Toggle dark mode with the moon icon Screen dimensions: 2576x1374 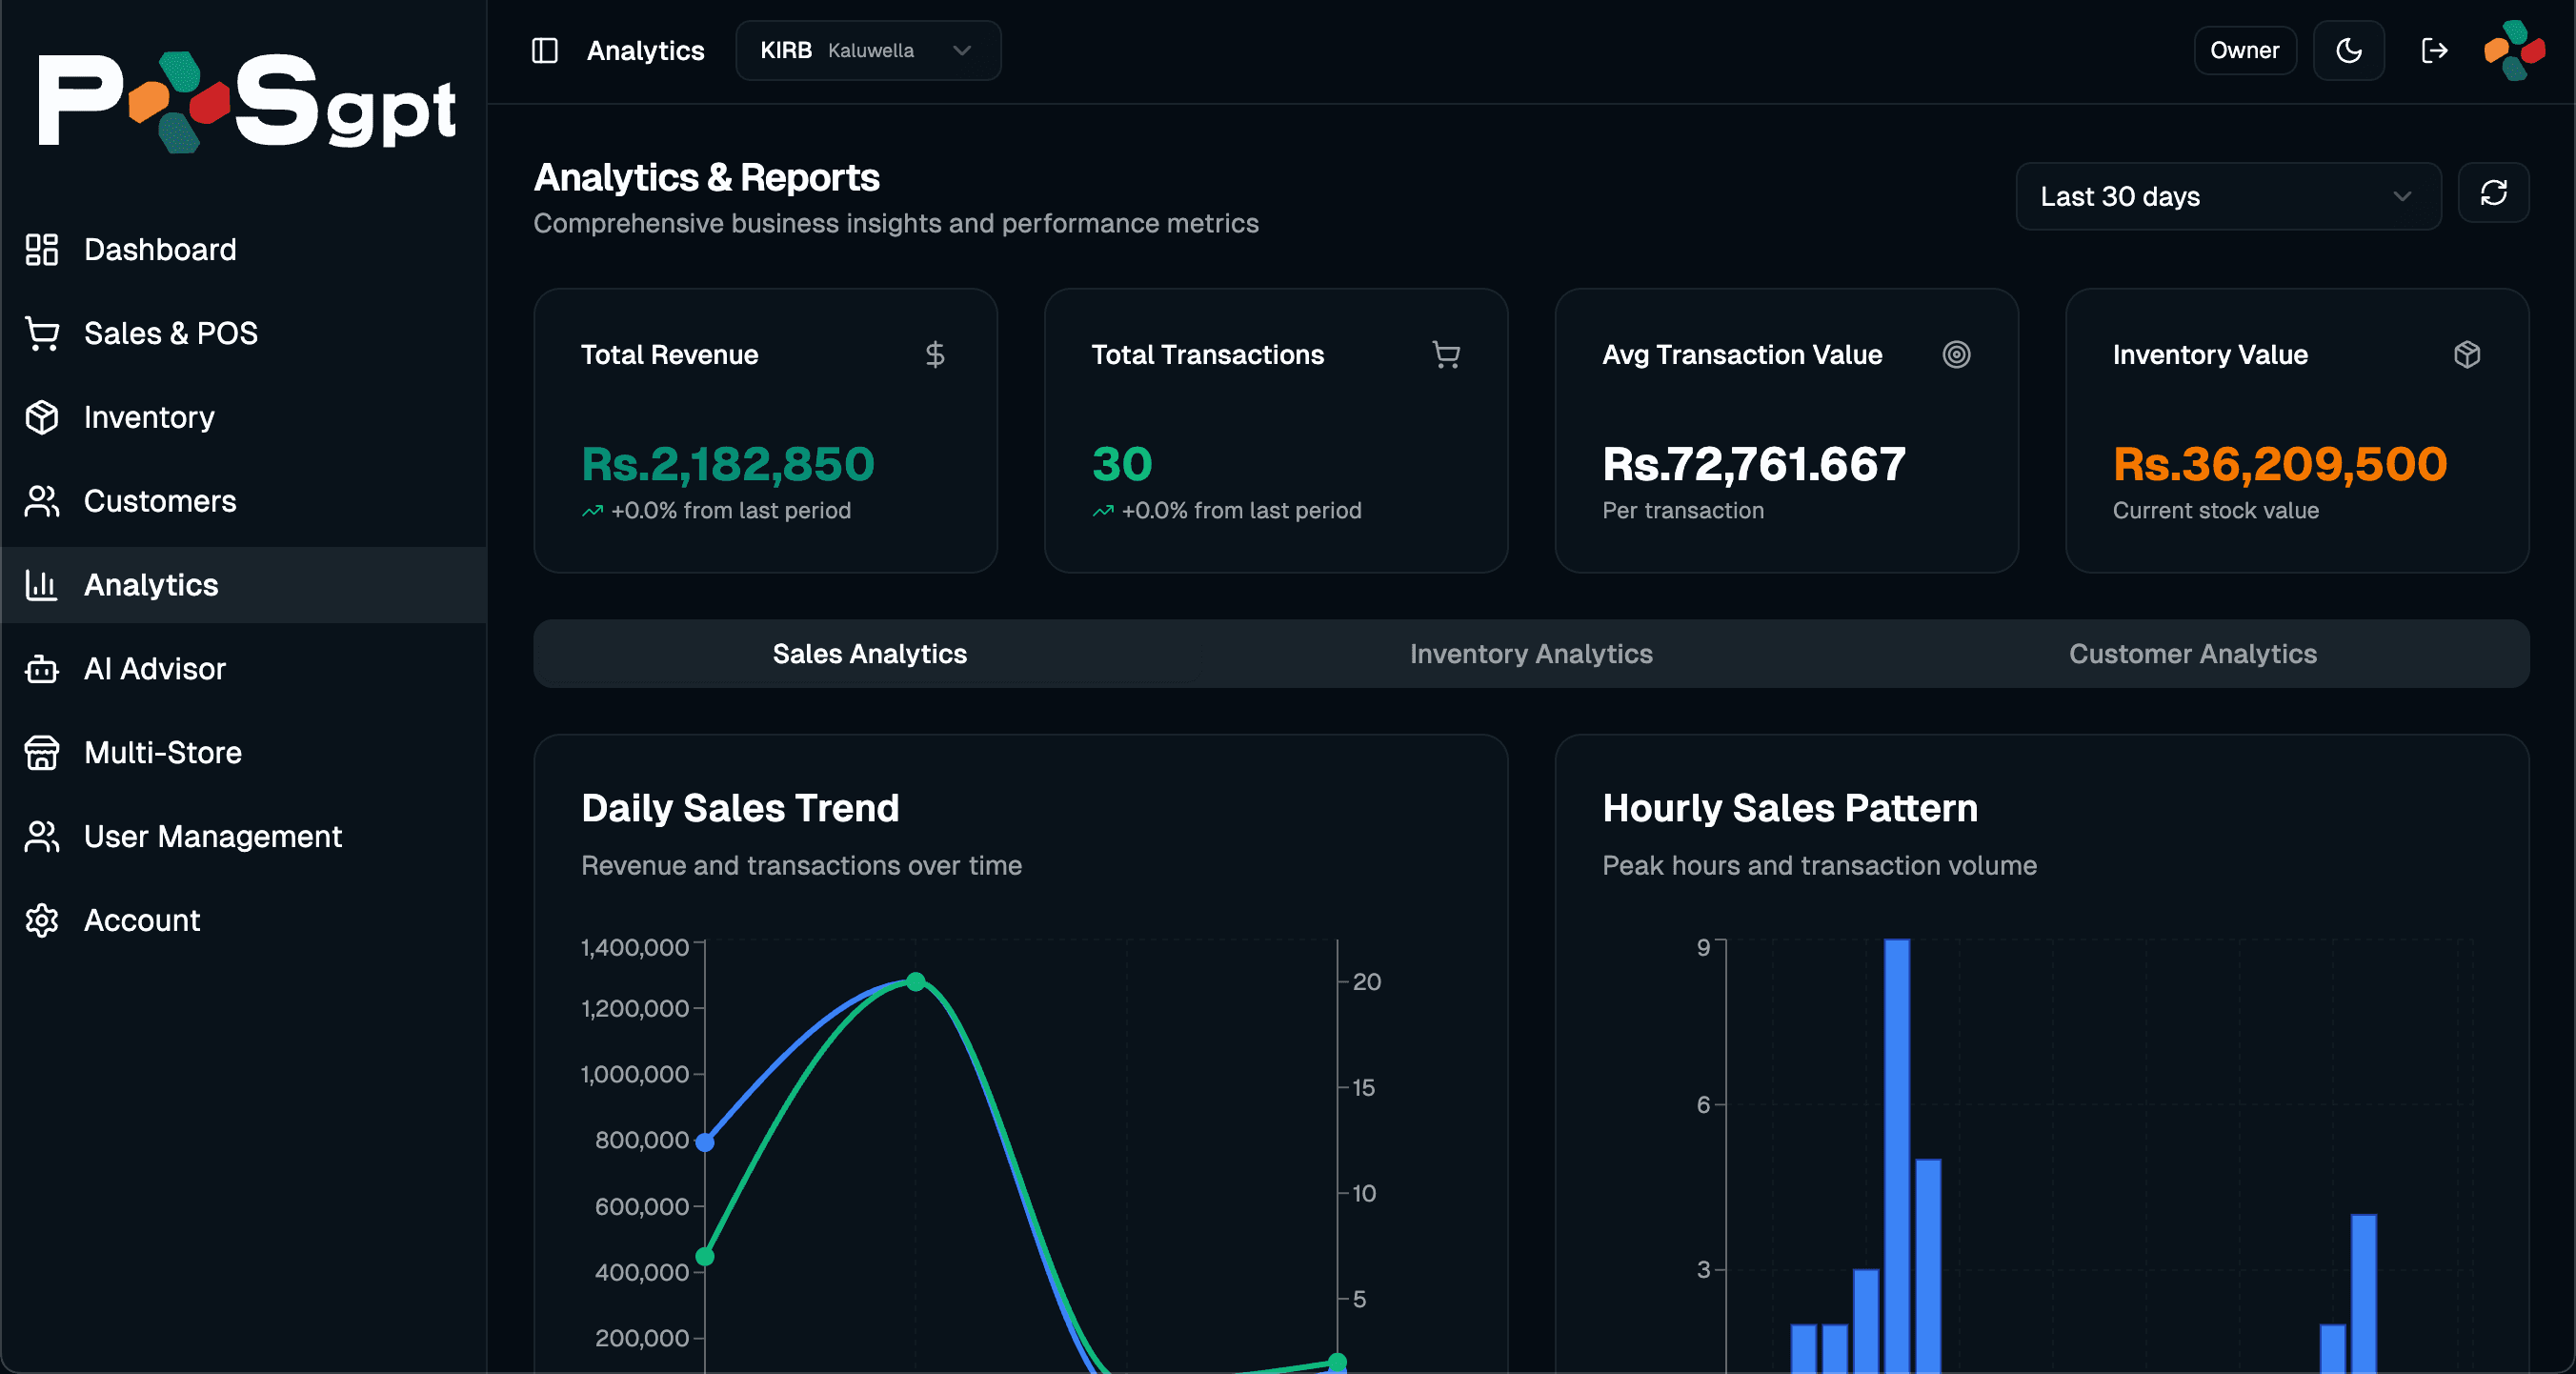click(2349, 50)
